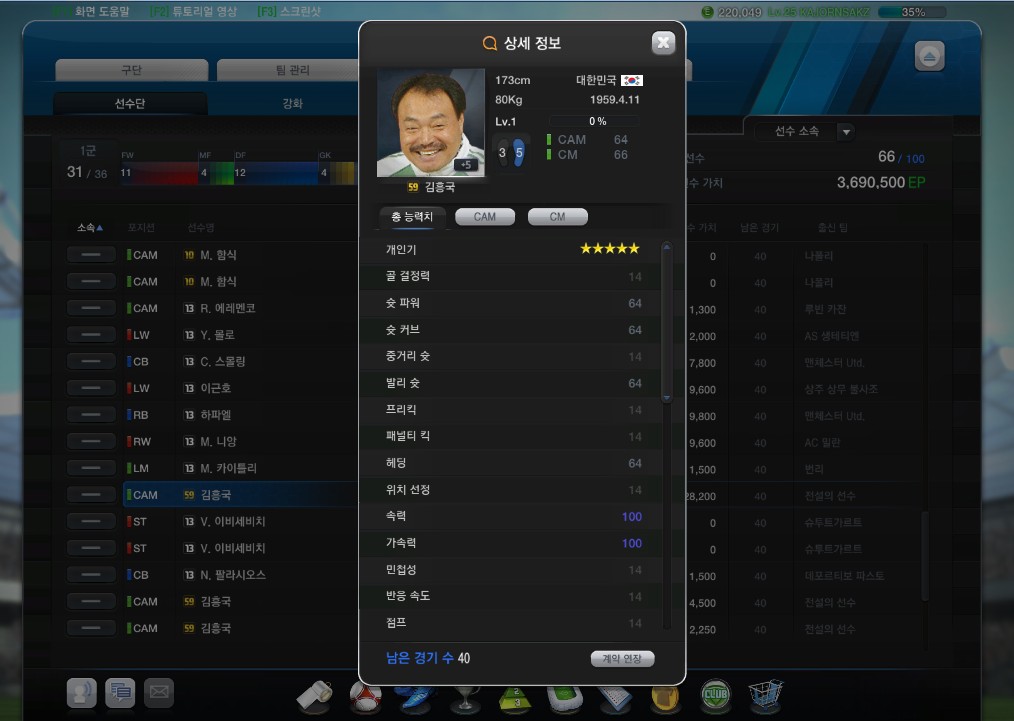Click the 계약 연장 contract extension button
The width and height of the screenshot is (1014, 721).
[x=622, y=658]
